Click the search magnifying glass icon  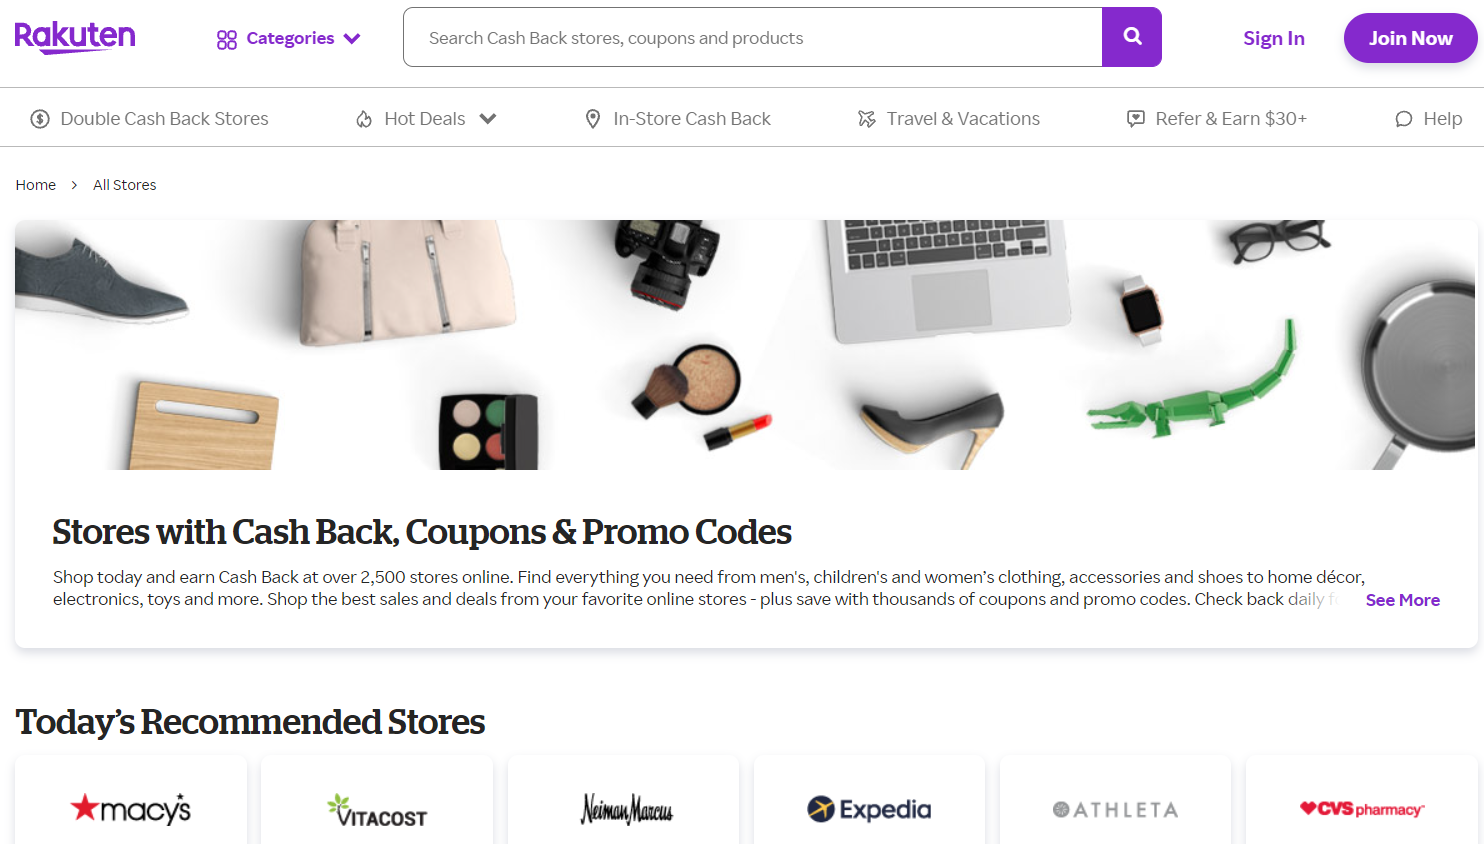pos(1131,37)
